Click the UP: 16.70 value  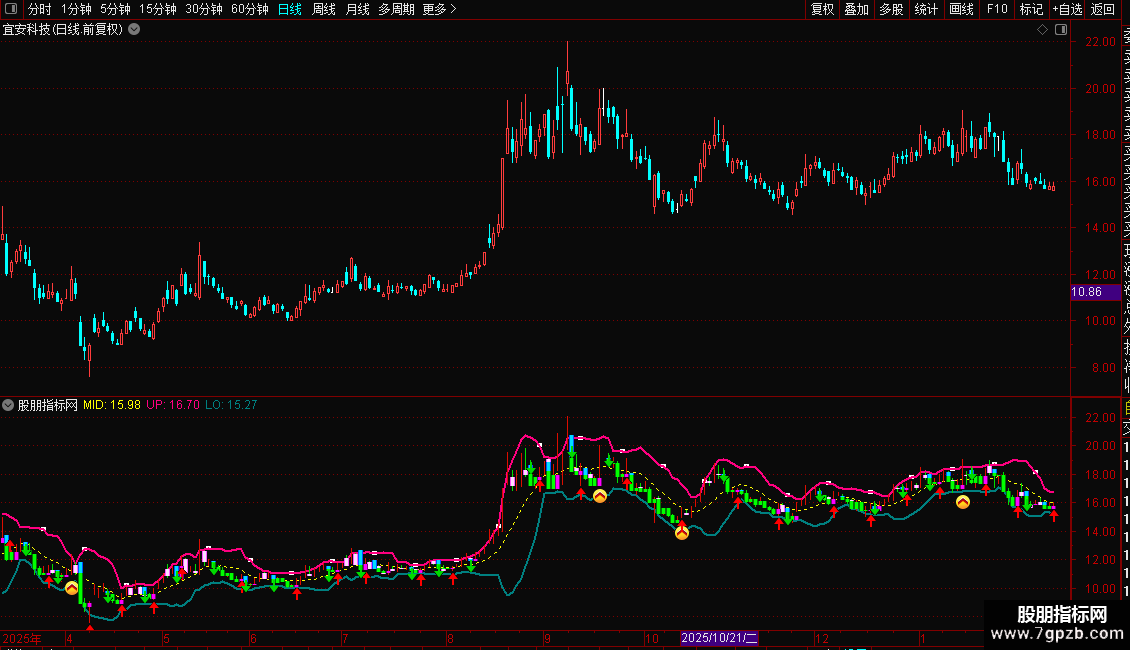coord(173,405)
